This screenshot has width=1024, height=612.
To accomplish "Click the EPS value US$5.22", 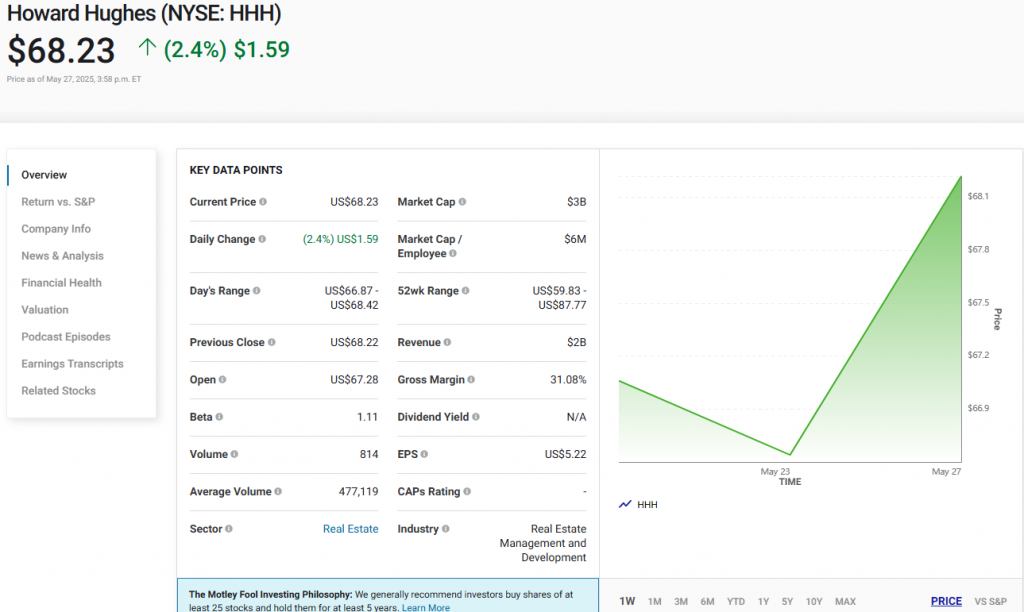I will coord(566,454).
